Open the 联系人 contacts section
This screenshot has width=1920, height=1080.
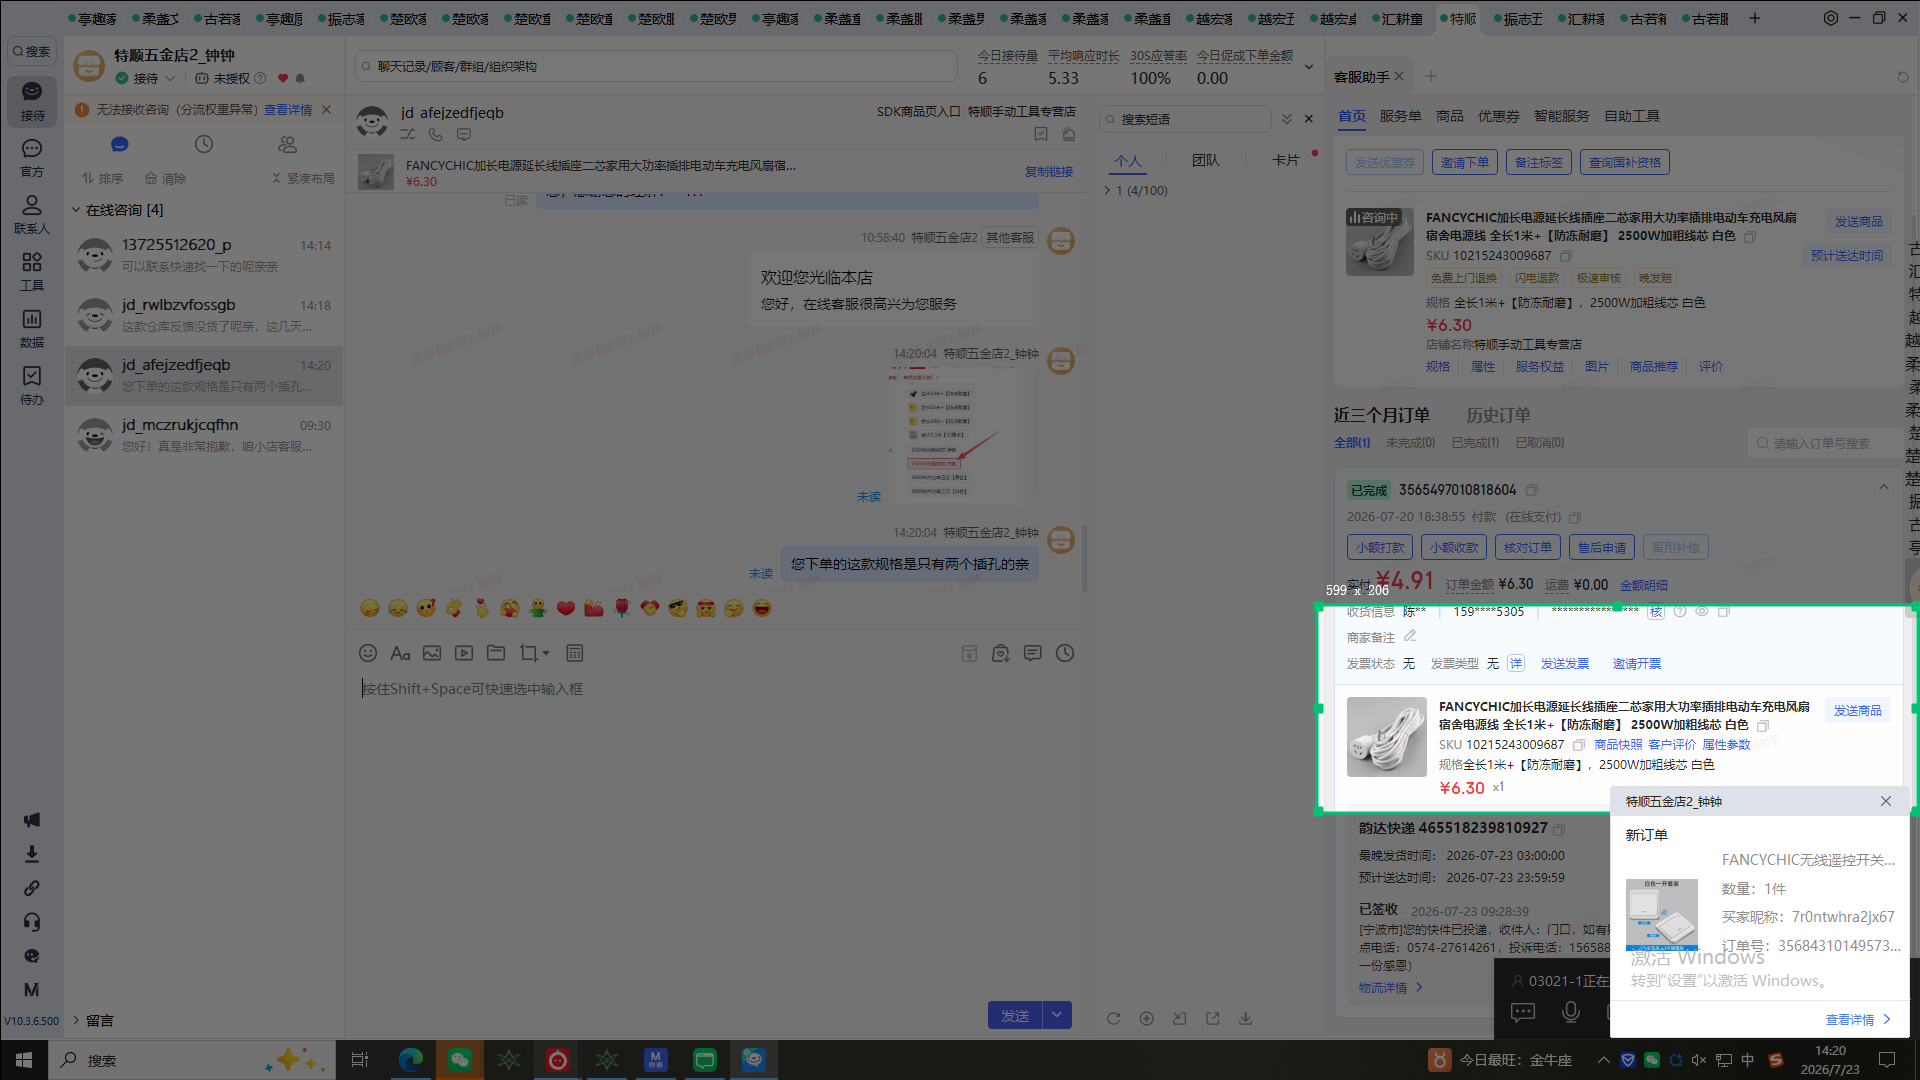click(32, 215)
